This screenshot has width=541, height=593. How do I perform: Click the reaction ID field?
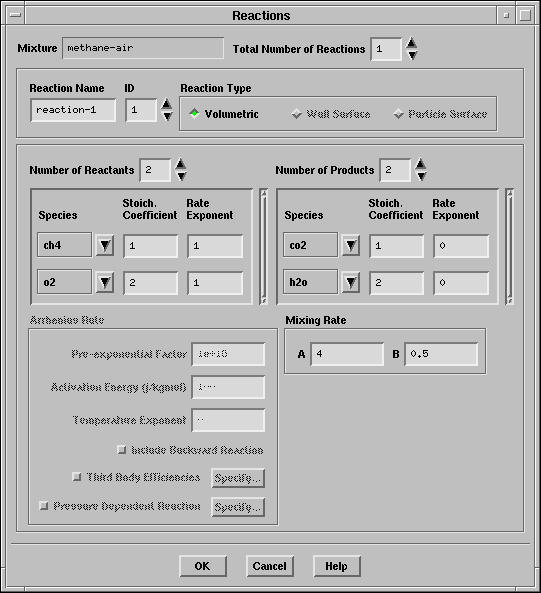pyautogui.click(x=141, y=110)
